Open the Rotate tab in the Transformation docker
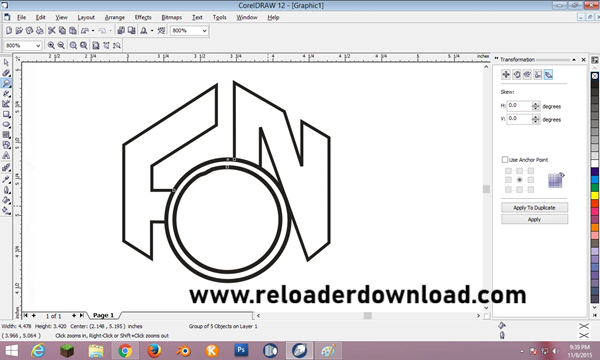The width and height of the screenshot is (600, 360). point(517,75)
